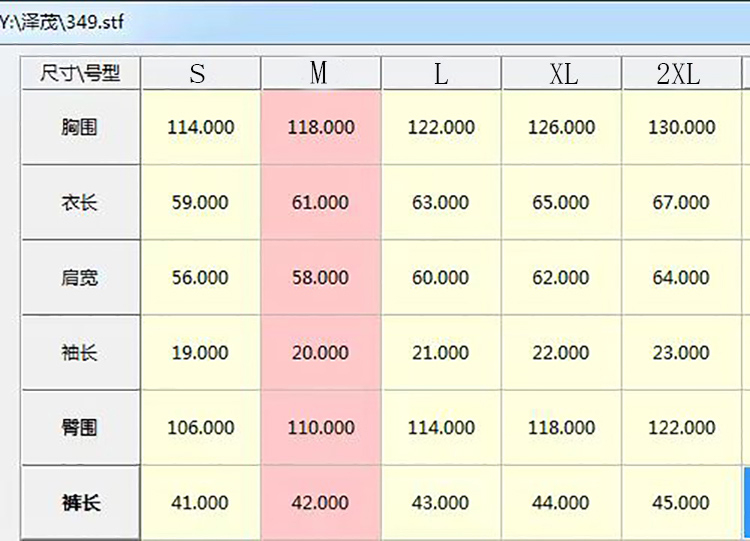Click the 臀围 row header
Viewport: 750px width, 541px height.
tap(80, 428)
